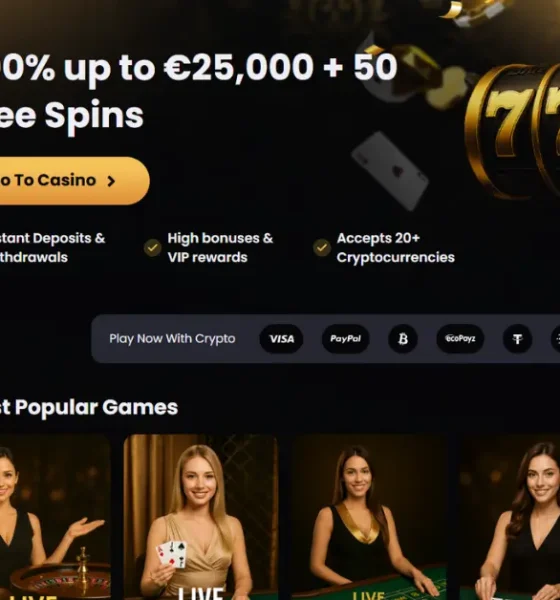560x600 pixels.
Task: Click the Go To Casino button
Action: coord(73,181)
